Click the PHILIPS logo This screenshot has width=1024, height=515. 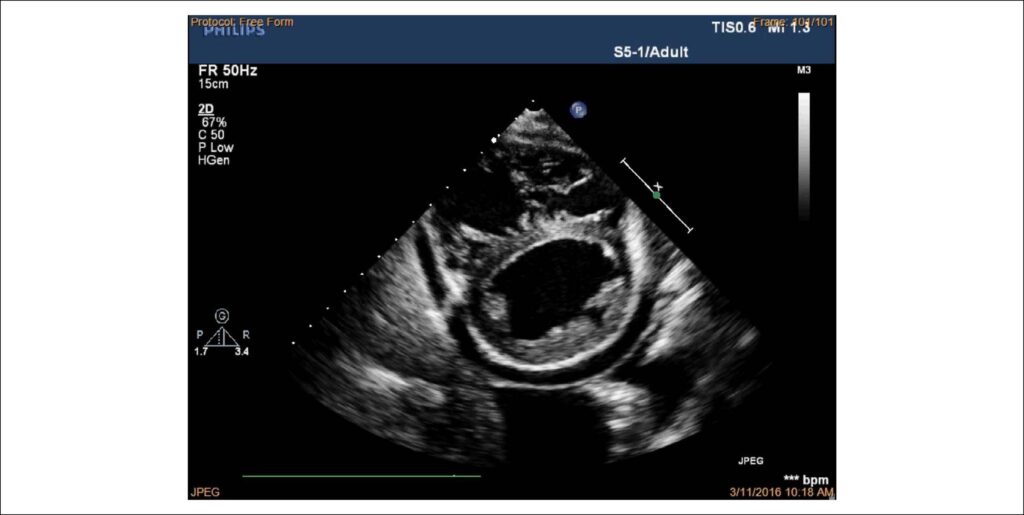pyautogui.click(x=234, y=31)
